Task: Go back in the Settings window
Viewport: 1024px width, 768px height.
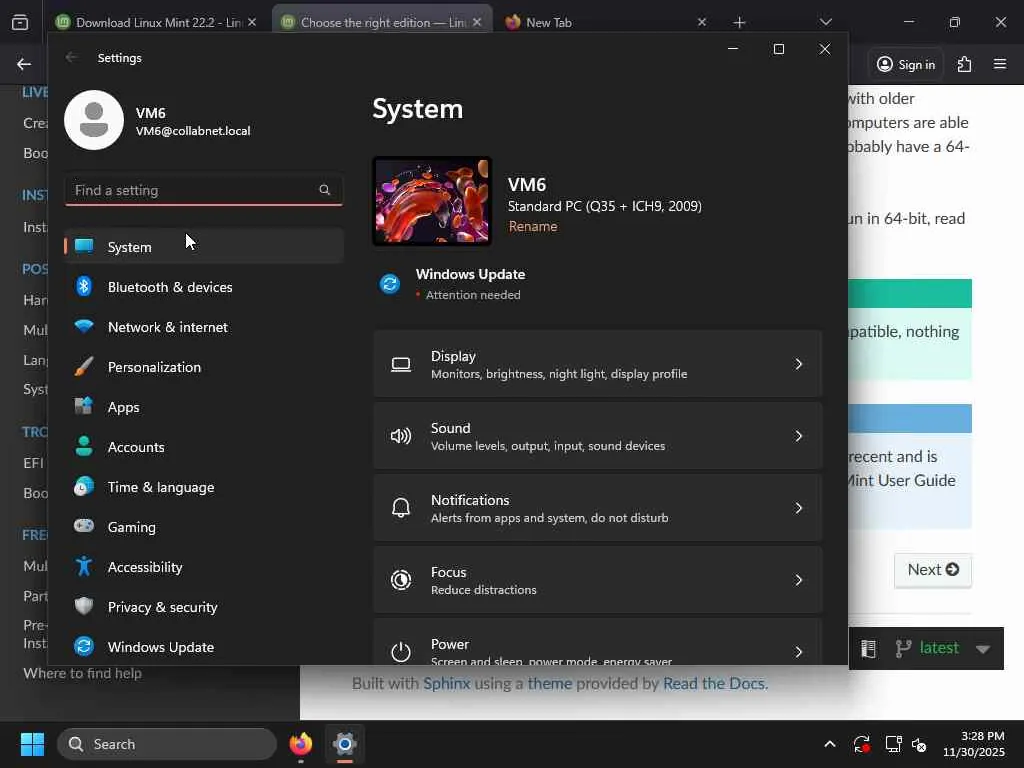Action: [x=71, y=57]
